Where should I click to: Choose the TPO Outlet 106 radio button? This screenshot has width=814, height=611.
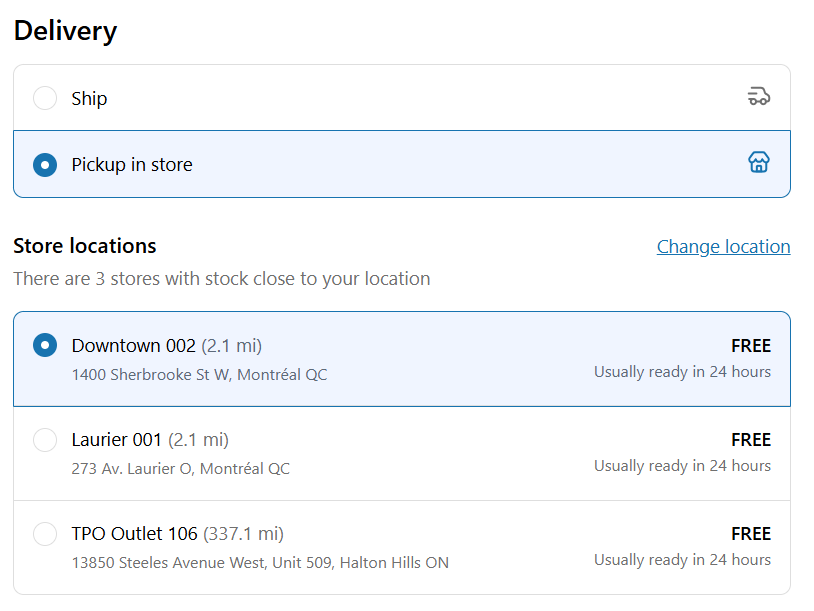coord(45,534)
